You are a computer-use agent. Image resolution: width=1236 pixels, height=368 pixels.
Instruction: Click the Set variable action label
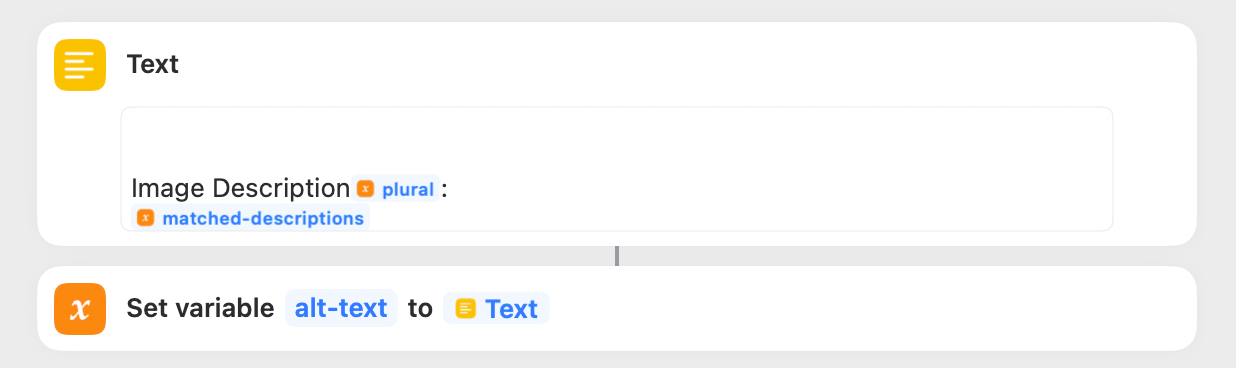click(200, 309)
